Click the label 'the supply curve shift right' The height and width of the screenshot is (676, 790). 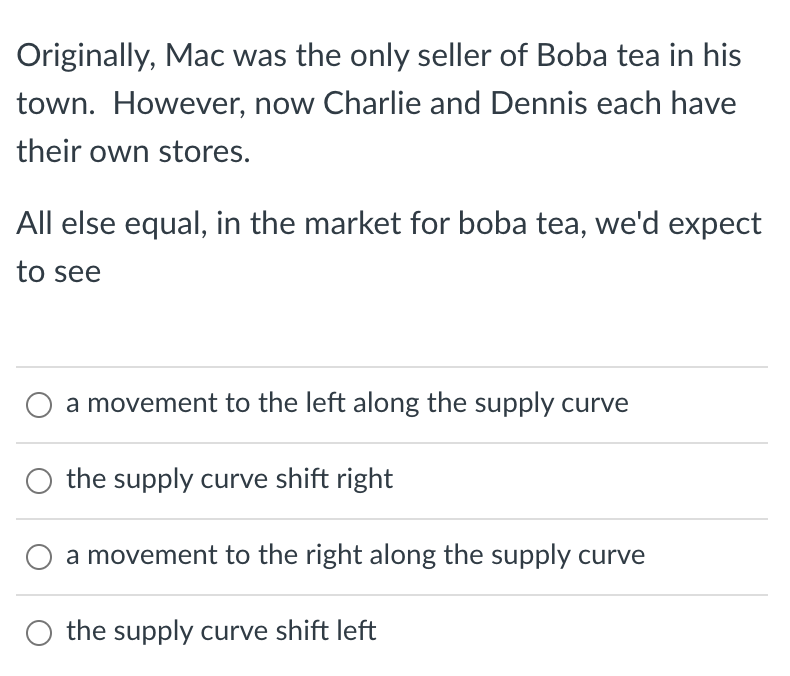229,480
